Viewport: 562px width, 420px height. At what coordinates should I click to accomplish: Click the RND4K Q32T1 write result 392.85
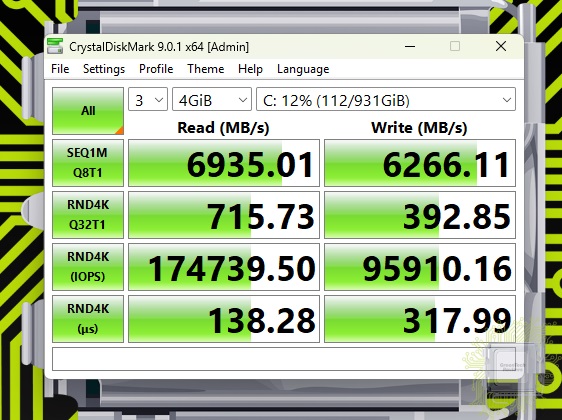[420, 215]
